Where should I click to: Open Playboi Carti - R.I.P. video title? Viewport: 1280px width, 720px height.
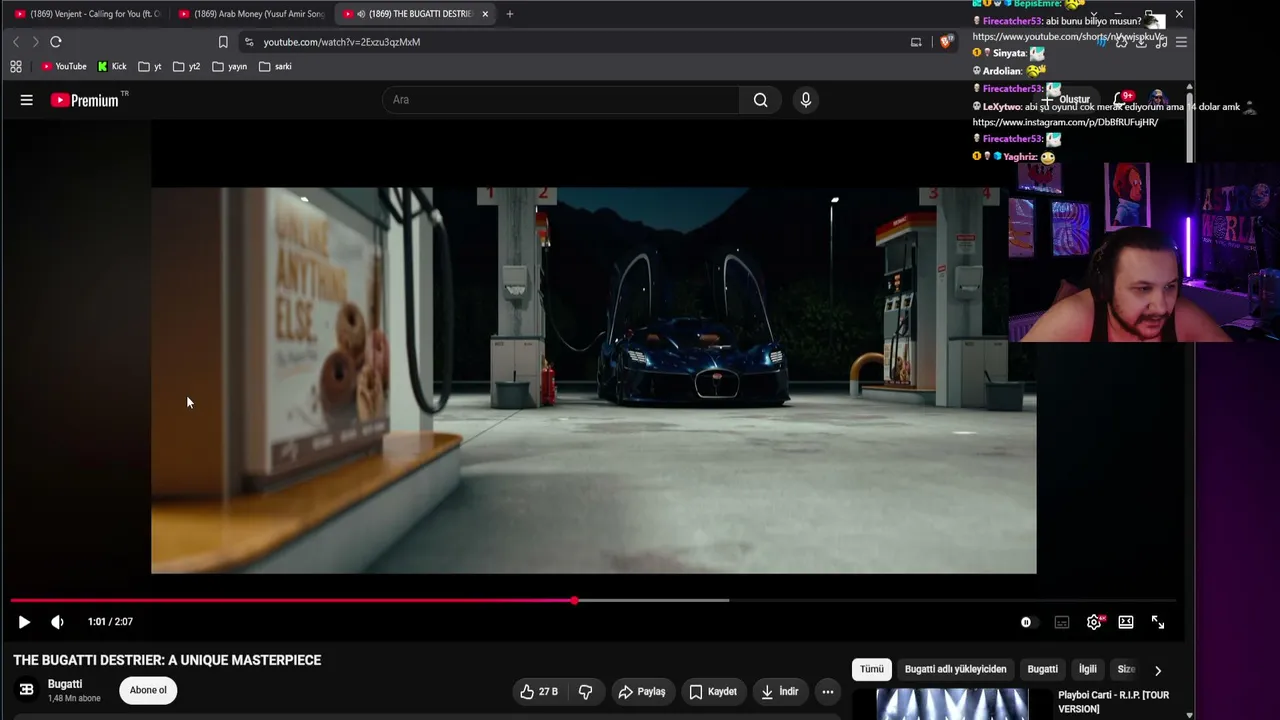1113,702
